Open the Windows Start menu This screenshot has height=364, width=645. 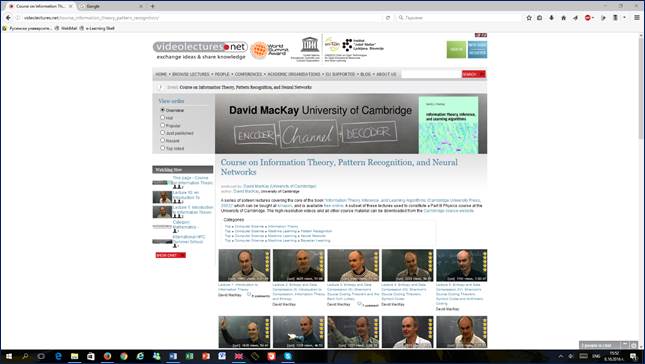[x=8, y=356]
